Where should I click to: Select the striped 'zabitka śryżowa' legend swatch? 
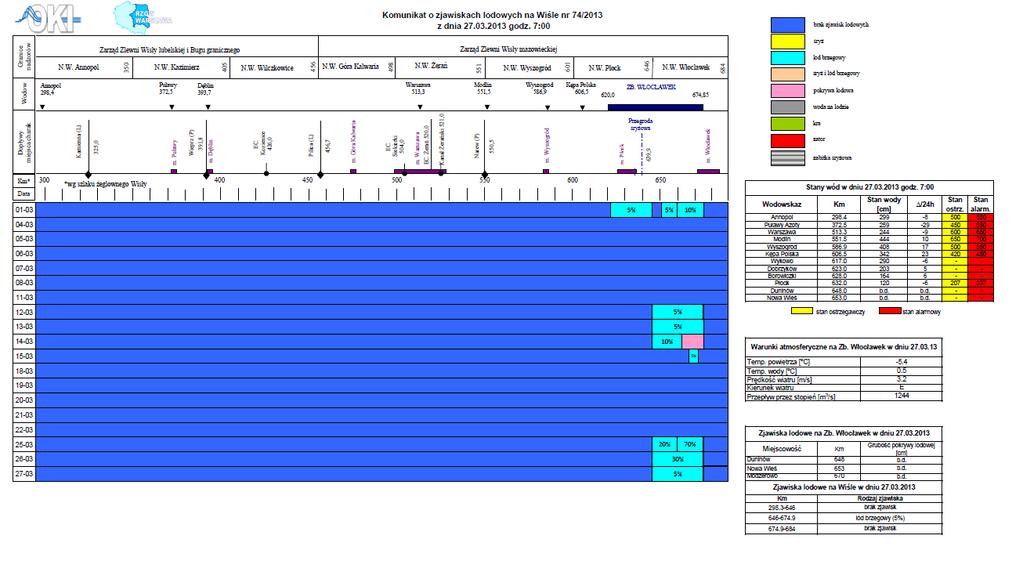[787, 158]
